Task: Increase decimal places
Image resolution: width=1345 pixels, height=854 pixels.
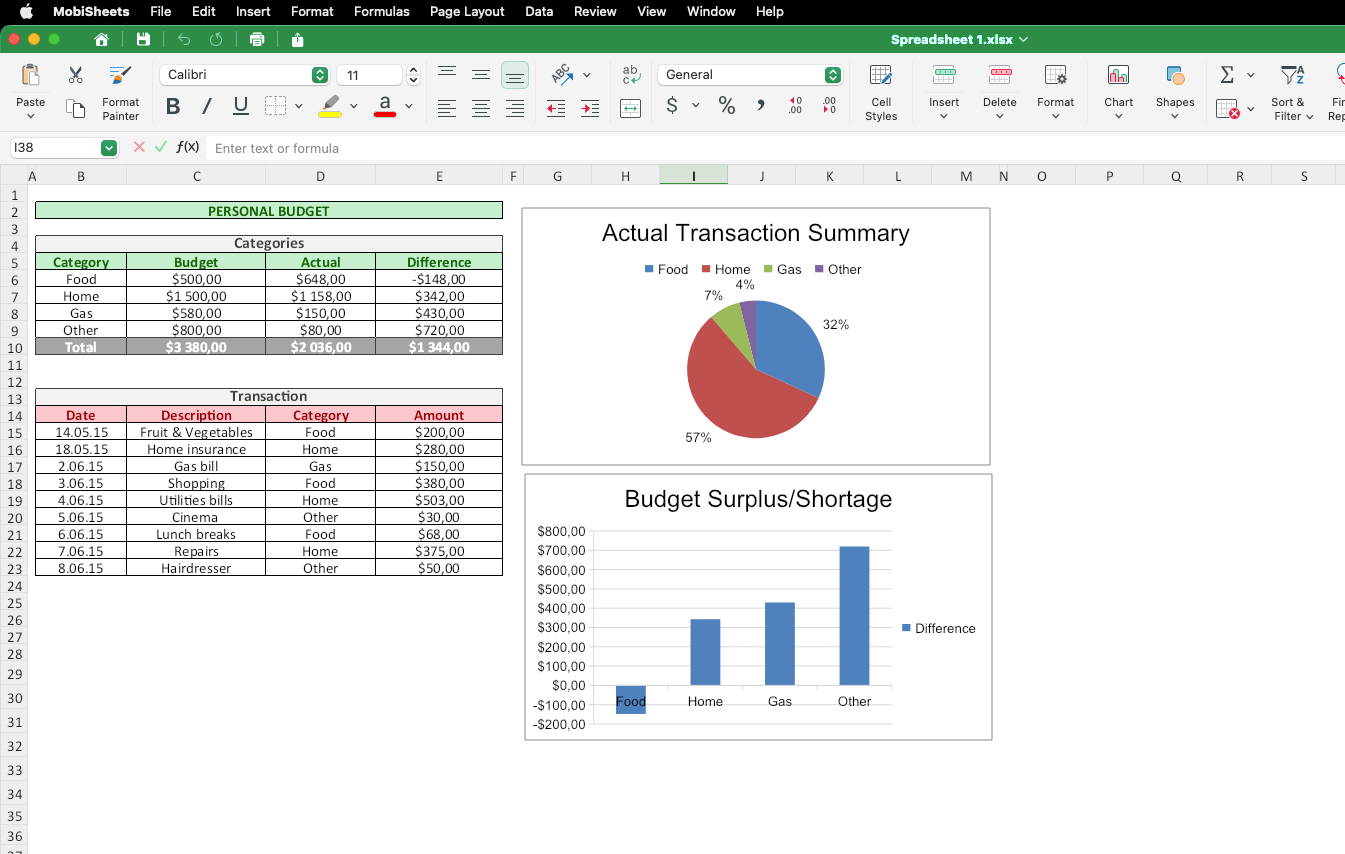Action: coord(795,106)
